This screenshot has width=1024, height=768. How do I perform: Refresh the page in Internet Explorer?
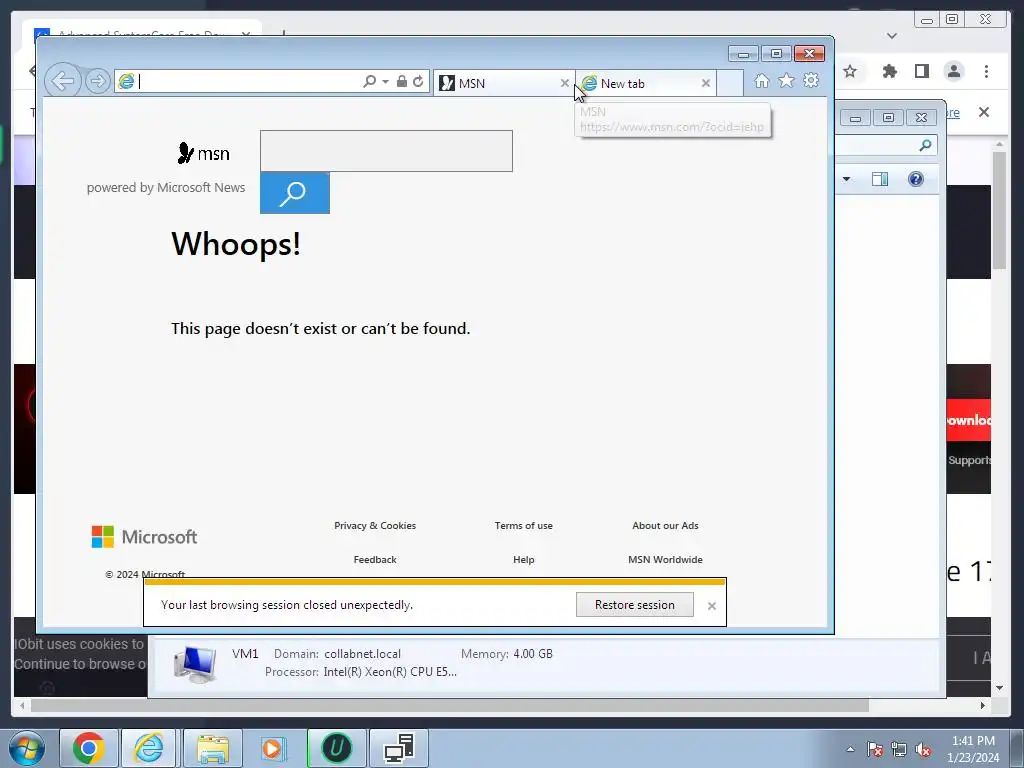click(x=419, y=81)
